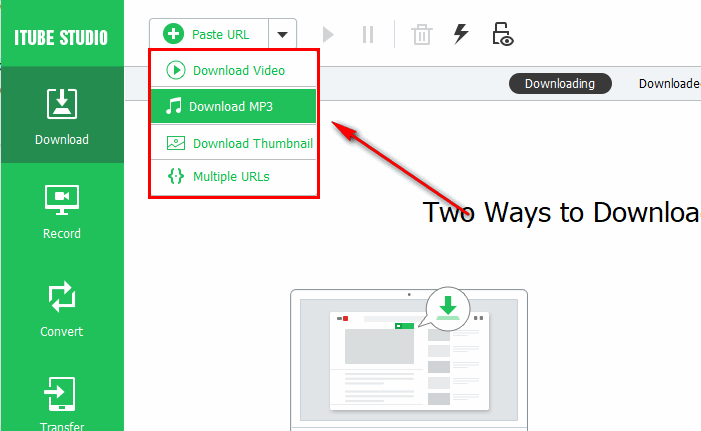
Task: Click the laptop illustration download bubble
Action: coord(448,309)
